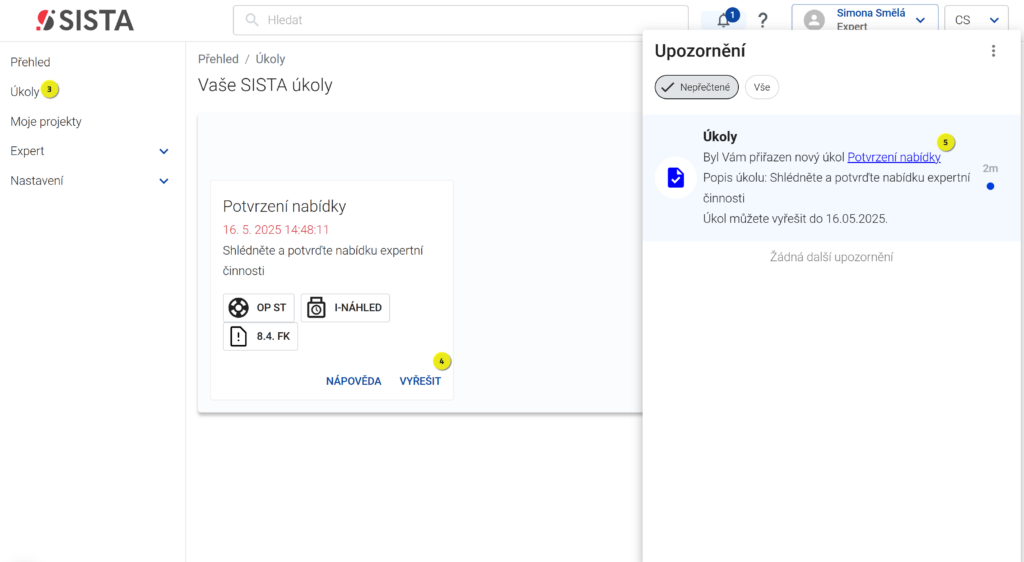The height and width of the screenshot is (562, 1024).
Task: Focus the Hledat search field
Action: (x=460, y=20)
